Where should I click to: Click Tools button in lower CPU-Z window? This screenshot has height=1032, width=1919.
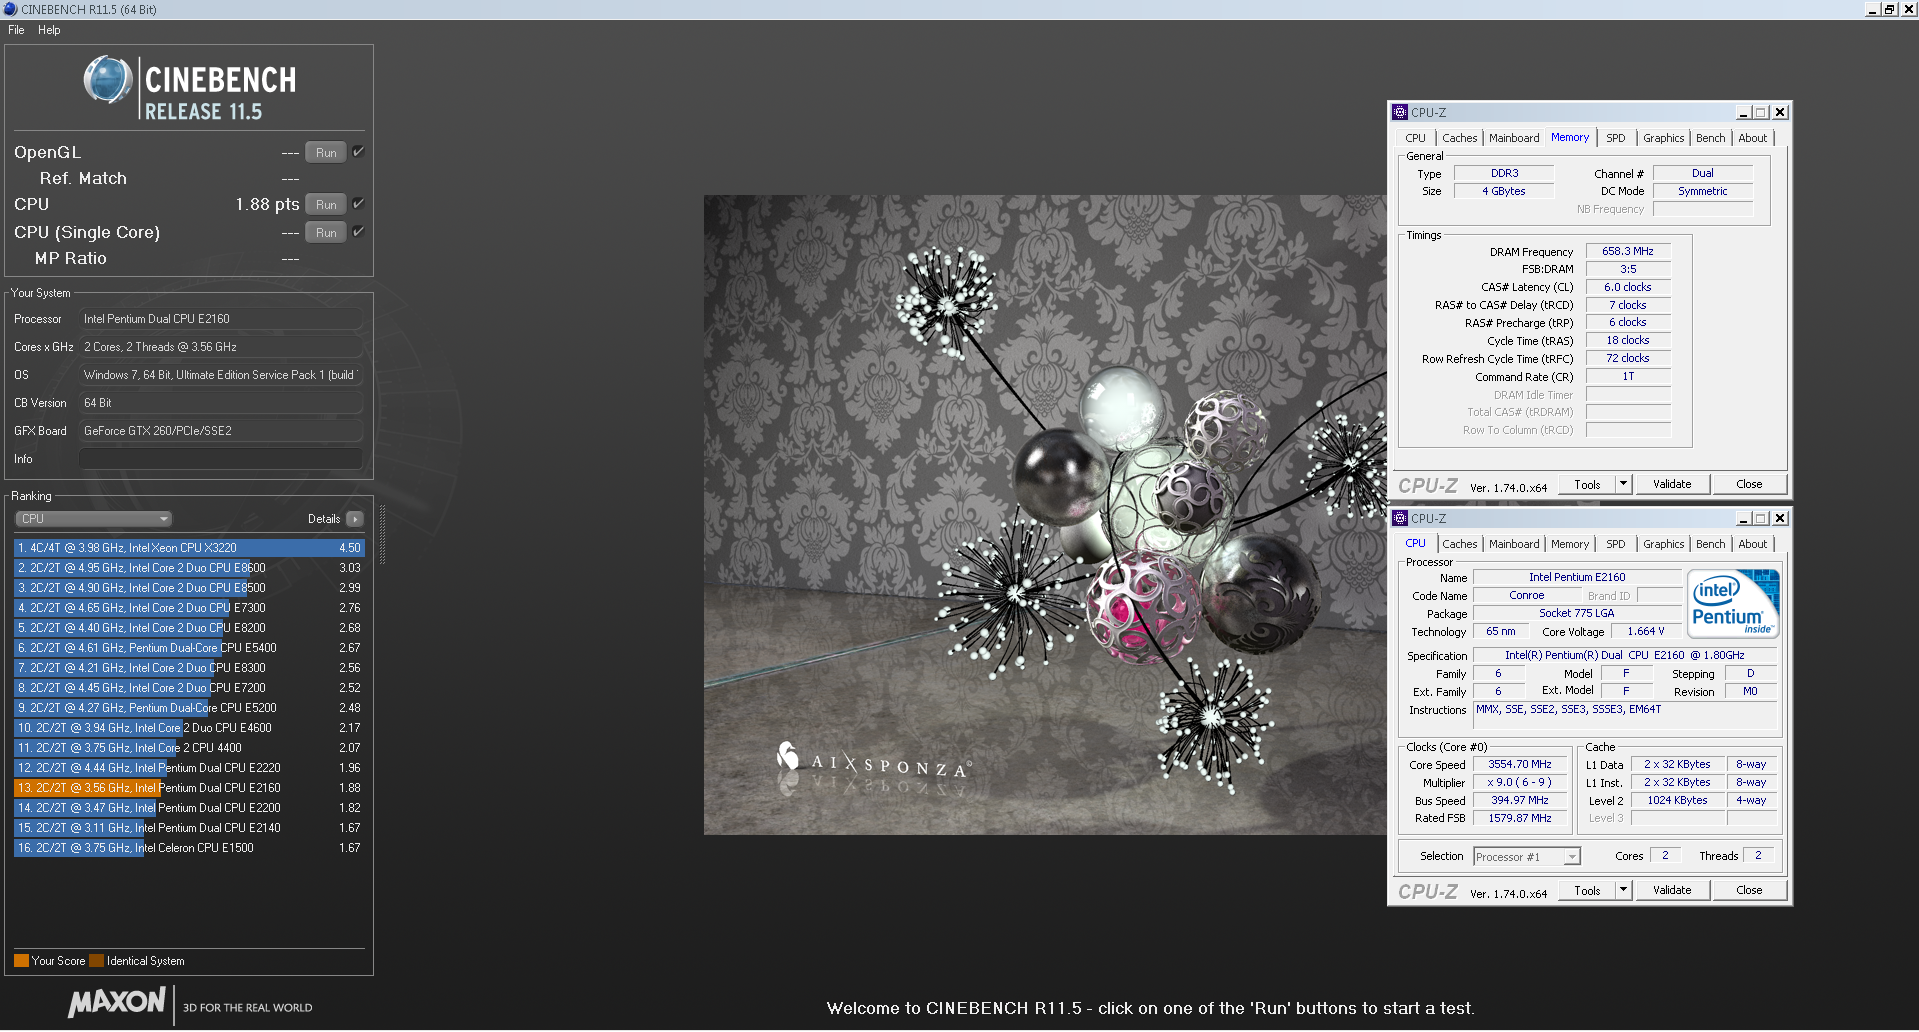click(1587, 890)
